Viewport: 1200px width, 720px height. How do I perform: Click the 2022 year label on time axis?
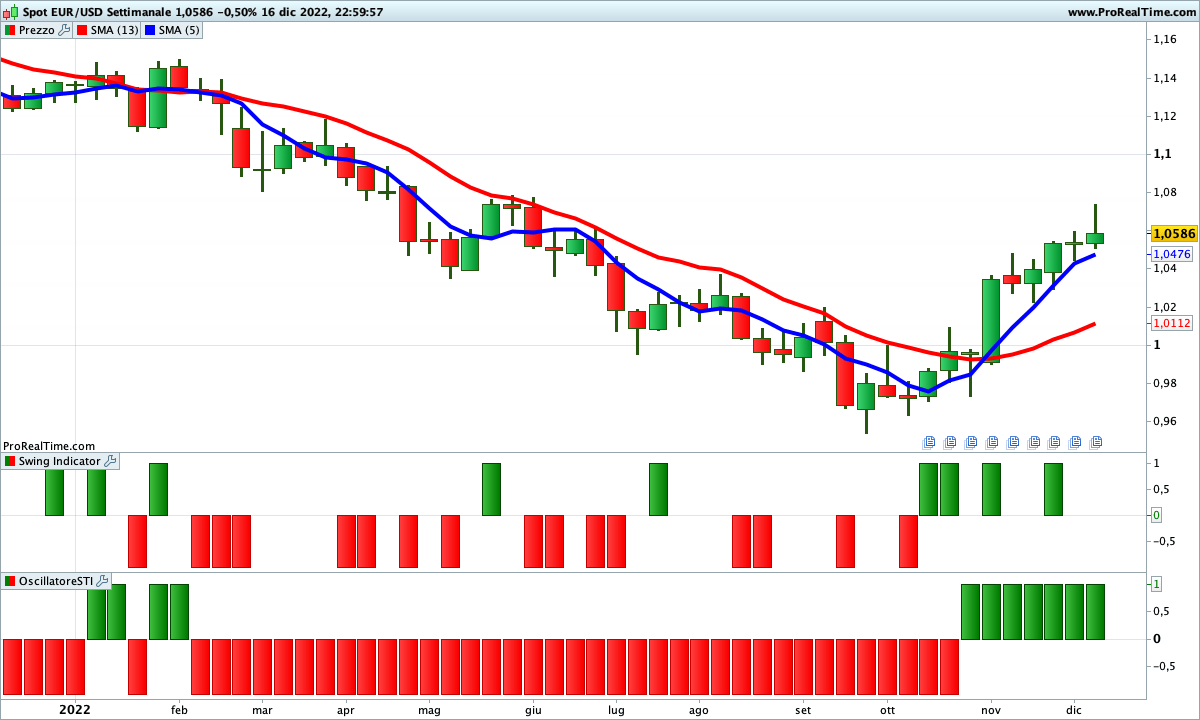(77, 709)
